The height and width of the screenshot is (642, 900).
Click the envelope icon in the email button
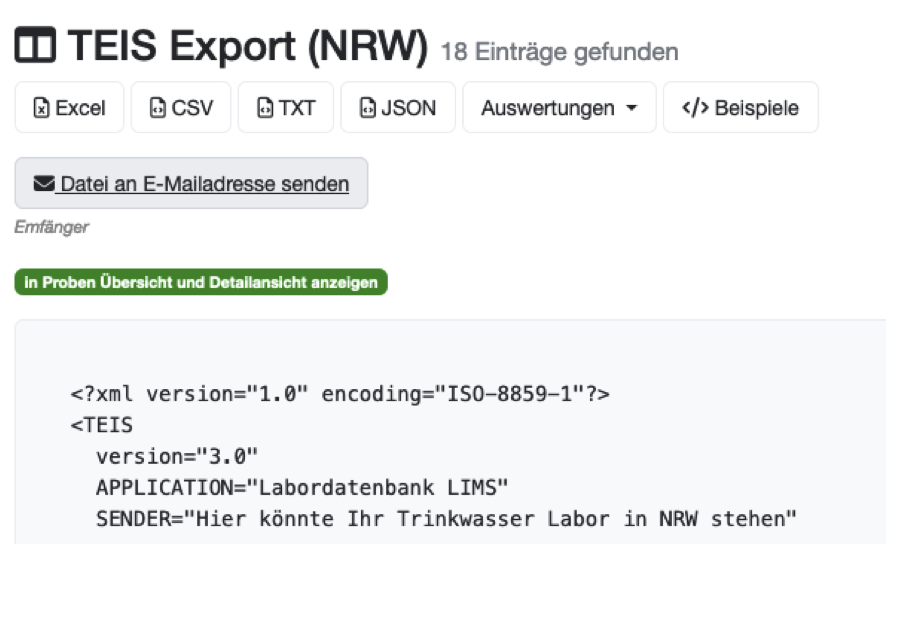[x=44, y=184]
